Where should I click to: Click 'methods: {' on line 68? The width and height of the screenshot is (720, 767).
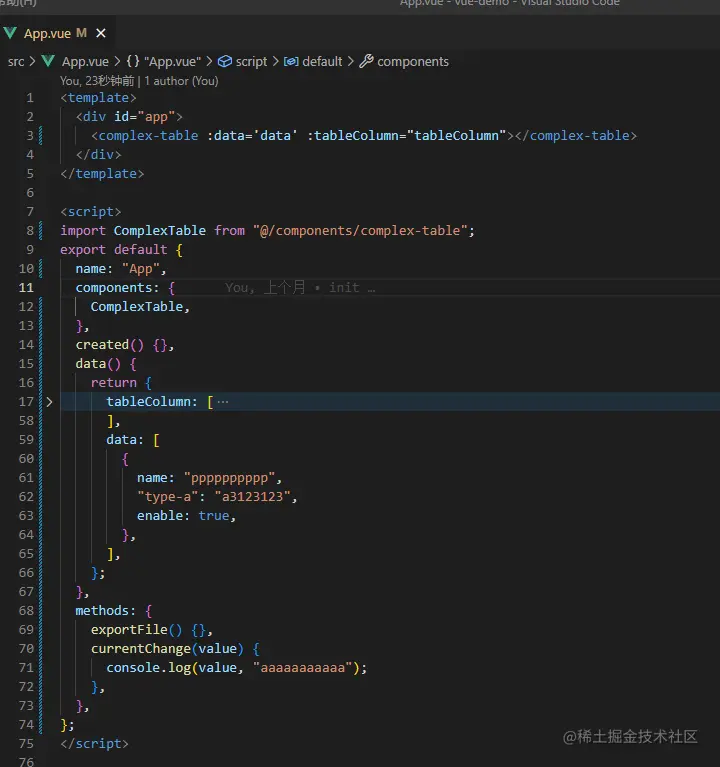pyautogui.click(x=113, y=610)
